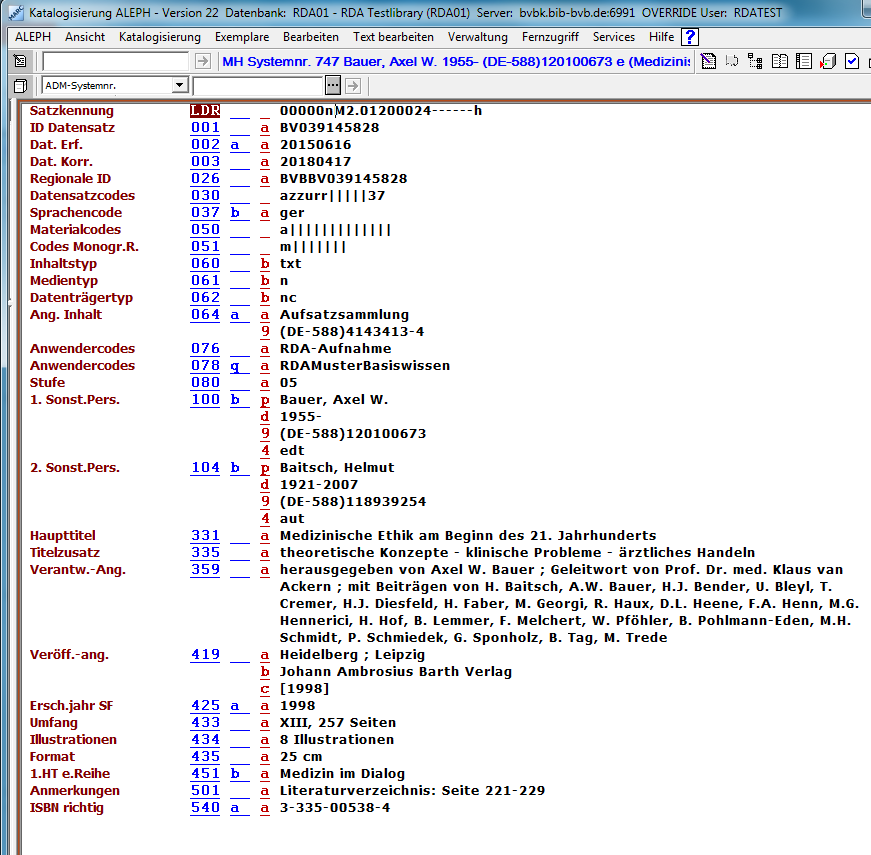Screen dimensions: 871x855
Task: Click the edit record icon with pencil
Action: (708, 62)
